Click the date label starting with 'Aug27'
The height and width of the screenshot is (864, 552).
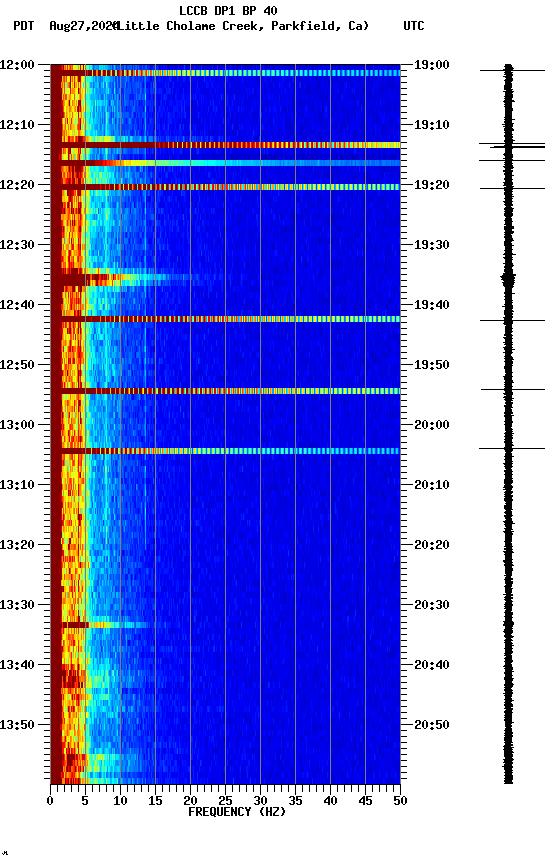tap(83, 26)
